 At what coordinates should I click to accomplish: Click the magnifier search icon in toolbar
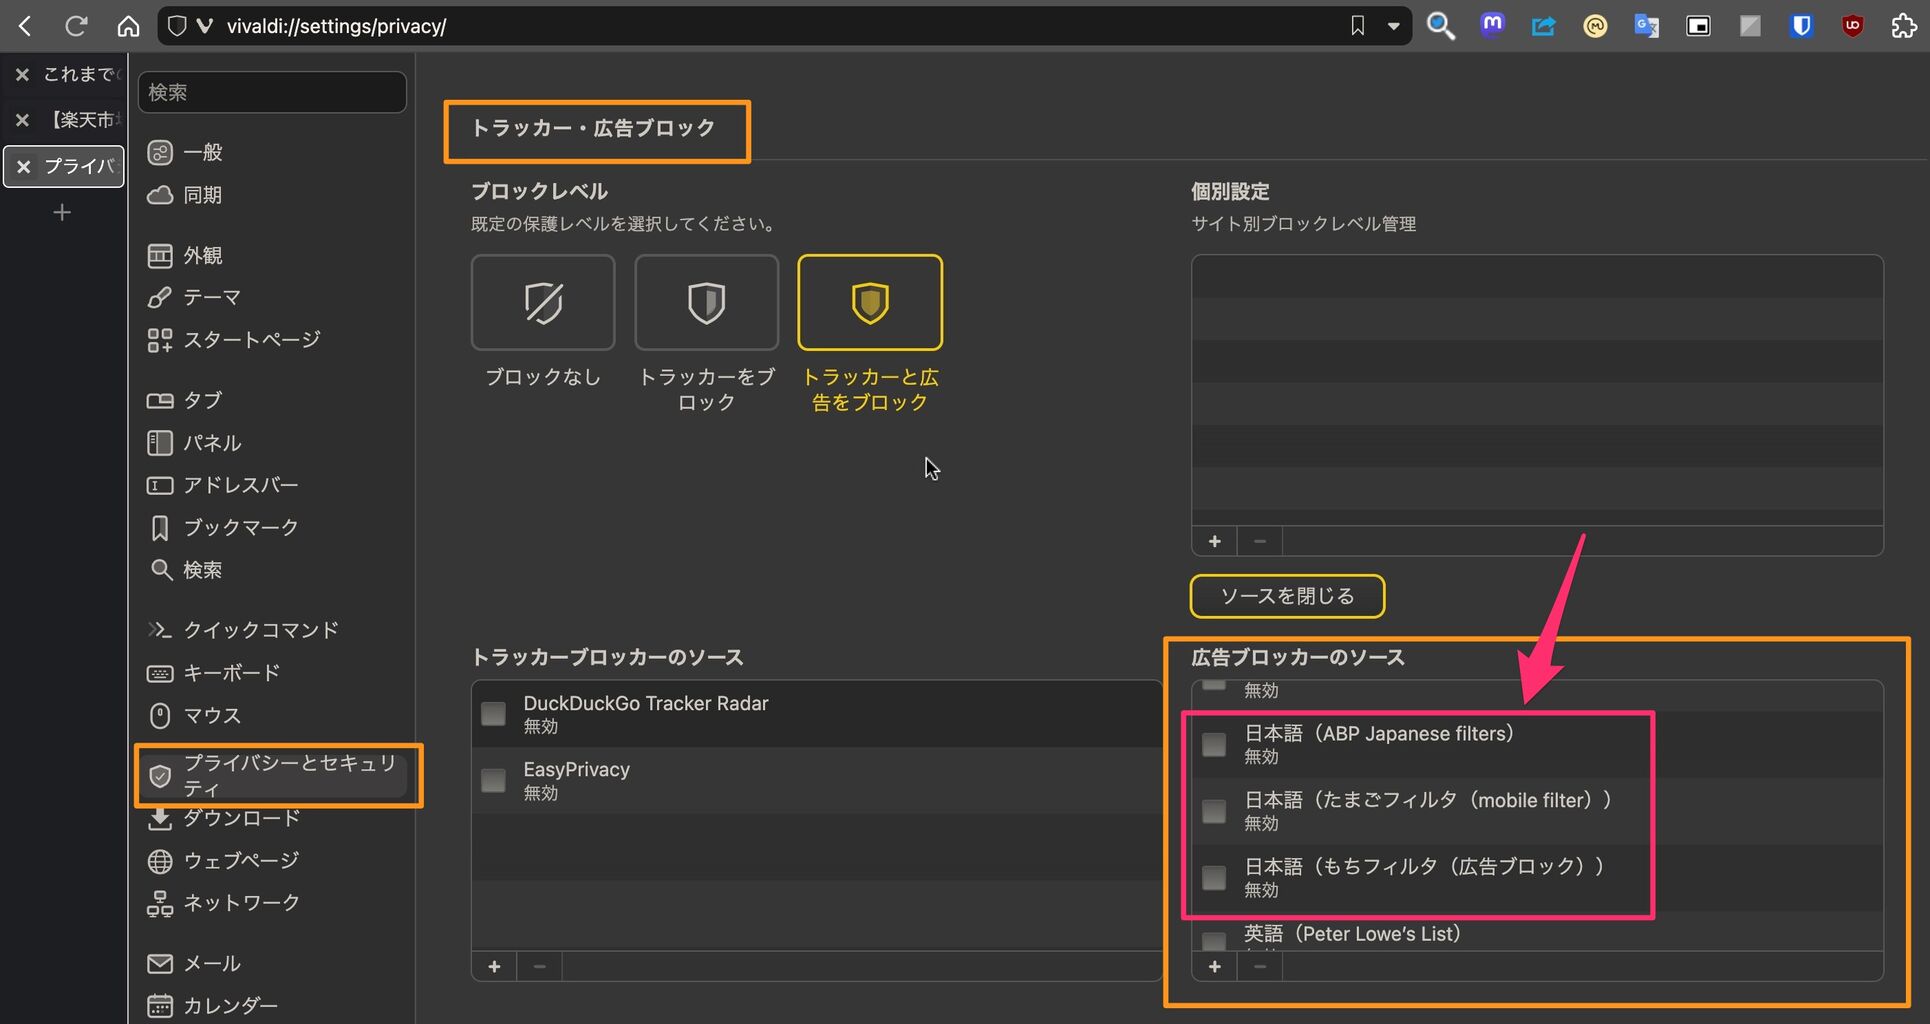1440,26
